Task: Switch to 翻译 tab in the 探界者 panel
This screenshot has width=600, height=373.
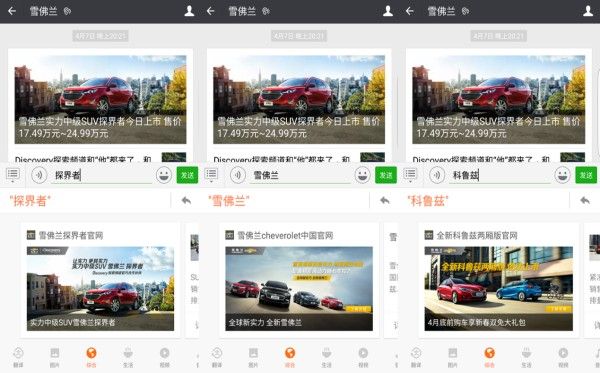Action: (18, 357)
